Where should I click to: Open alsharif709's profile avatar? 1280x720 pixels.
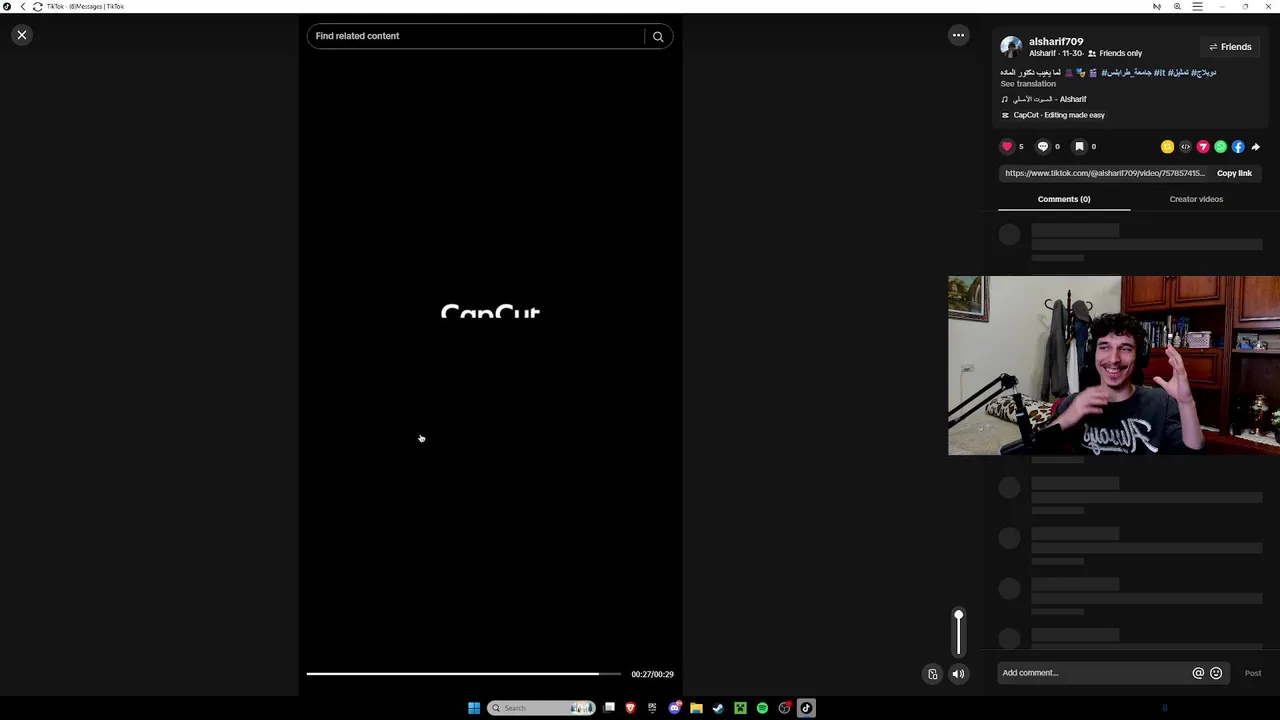[x=1011, y=47]
